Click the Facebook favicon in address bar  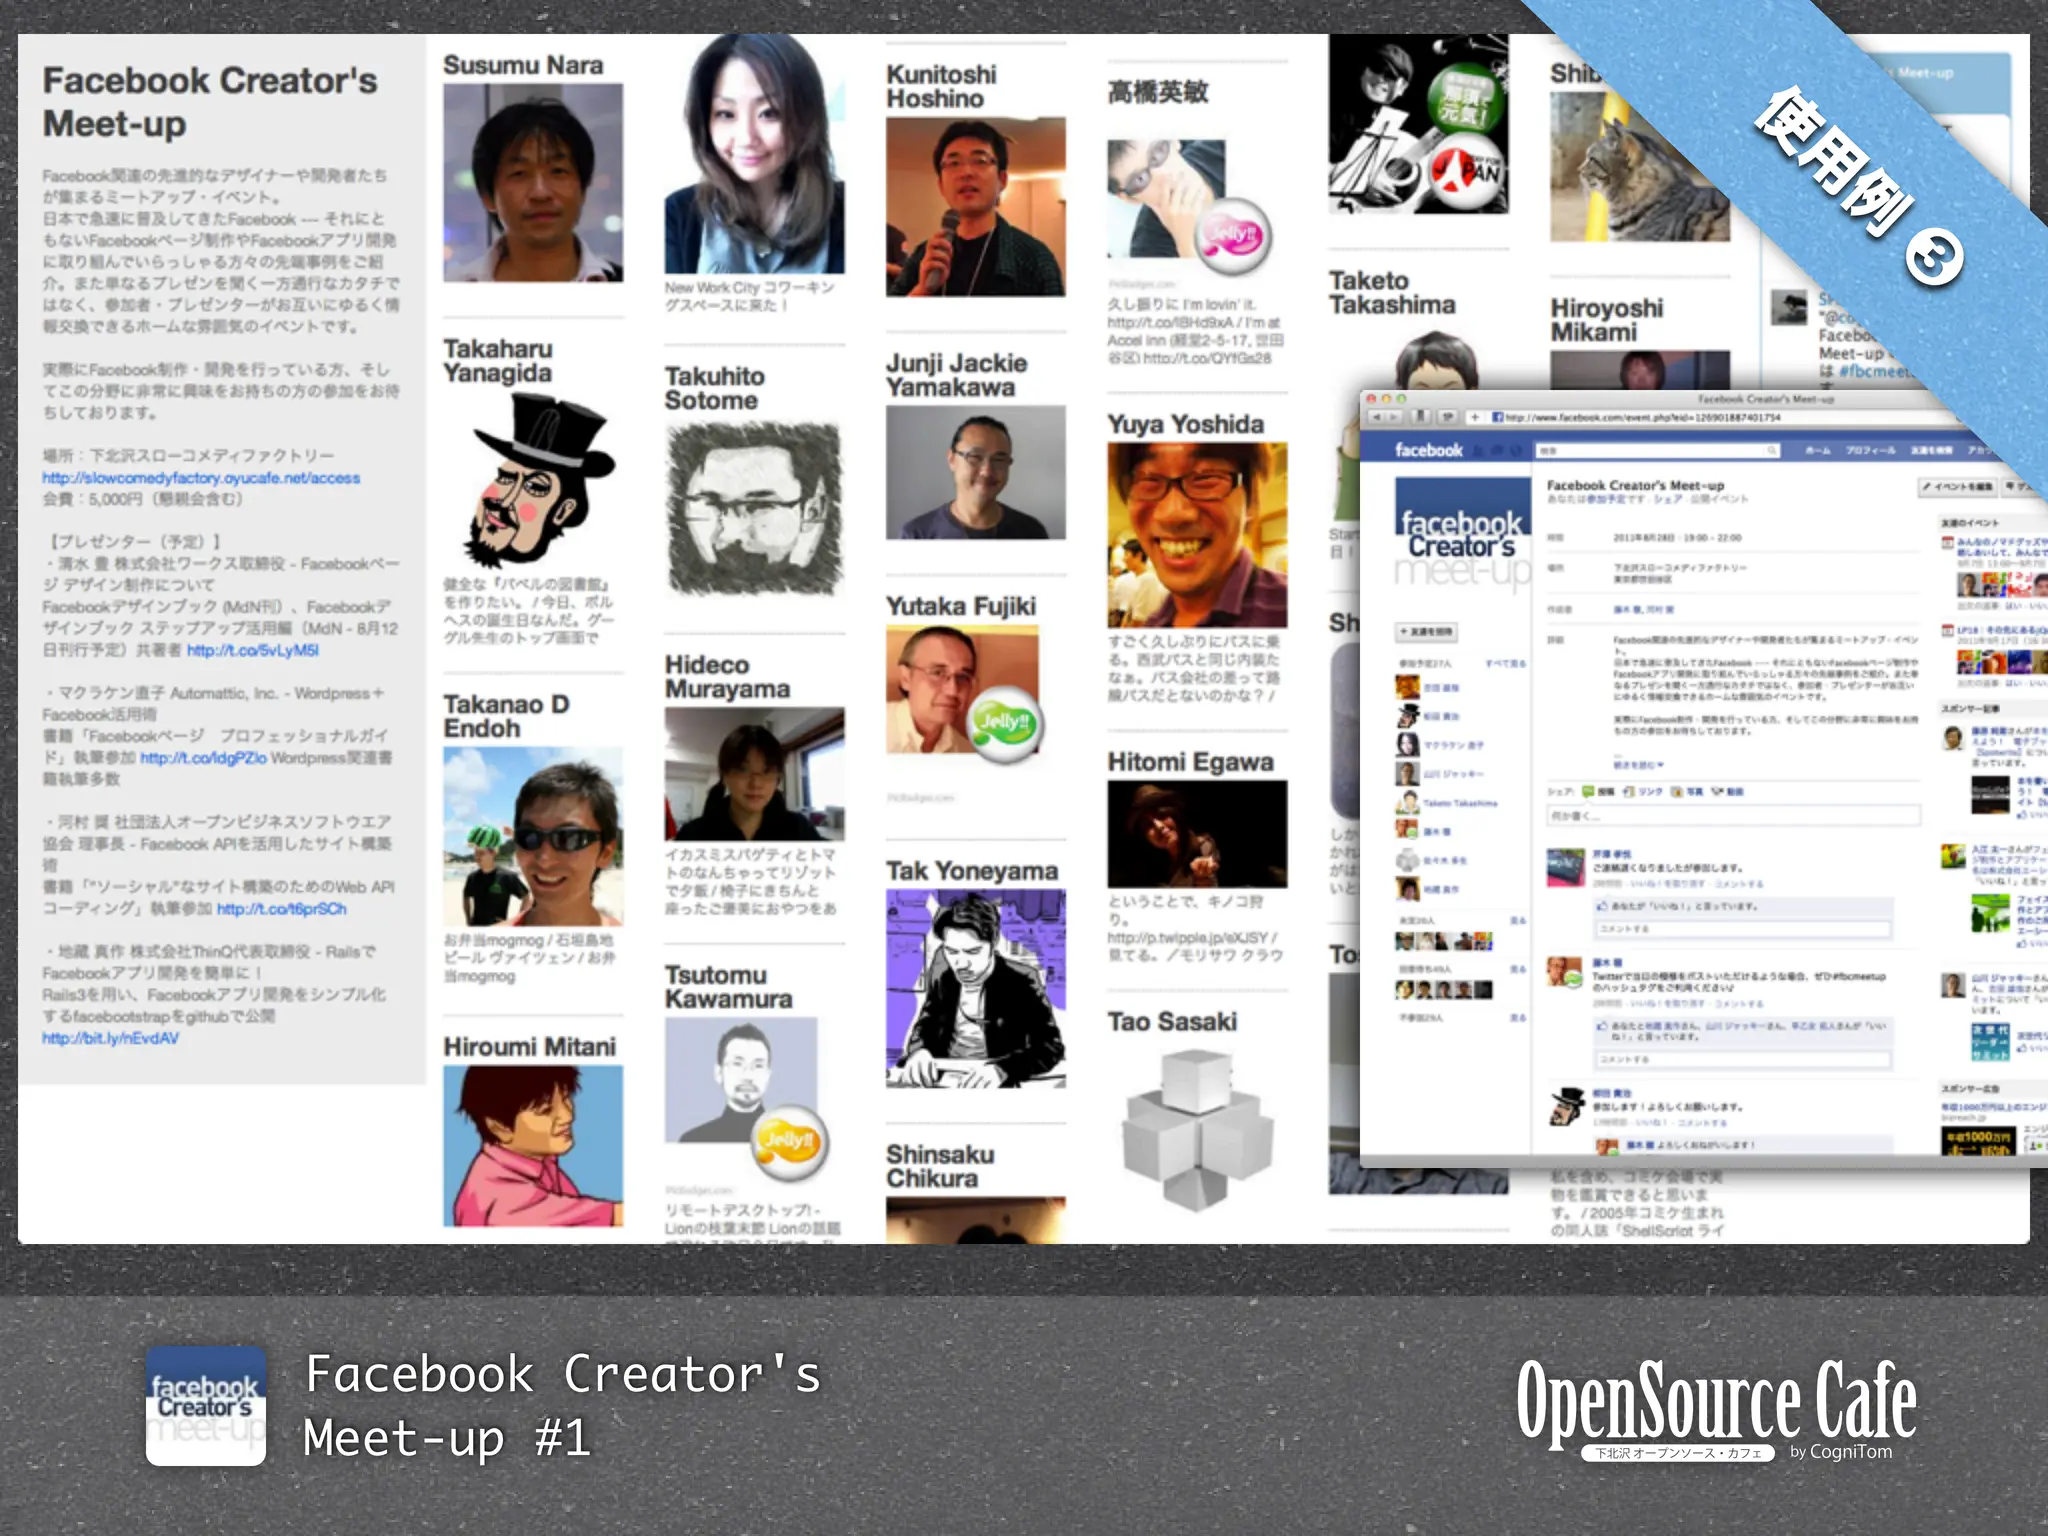click(1497, 417)
